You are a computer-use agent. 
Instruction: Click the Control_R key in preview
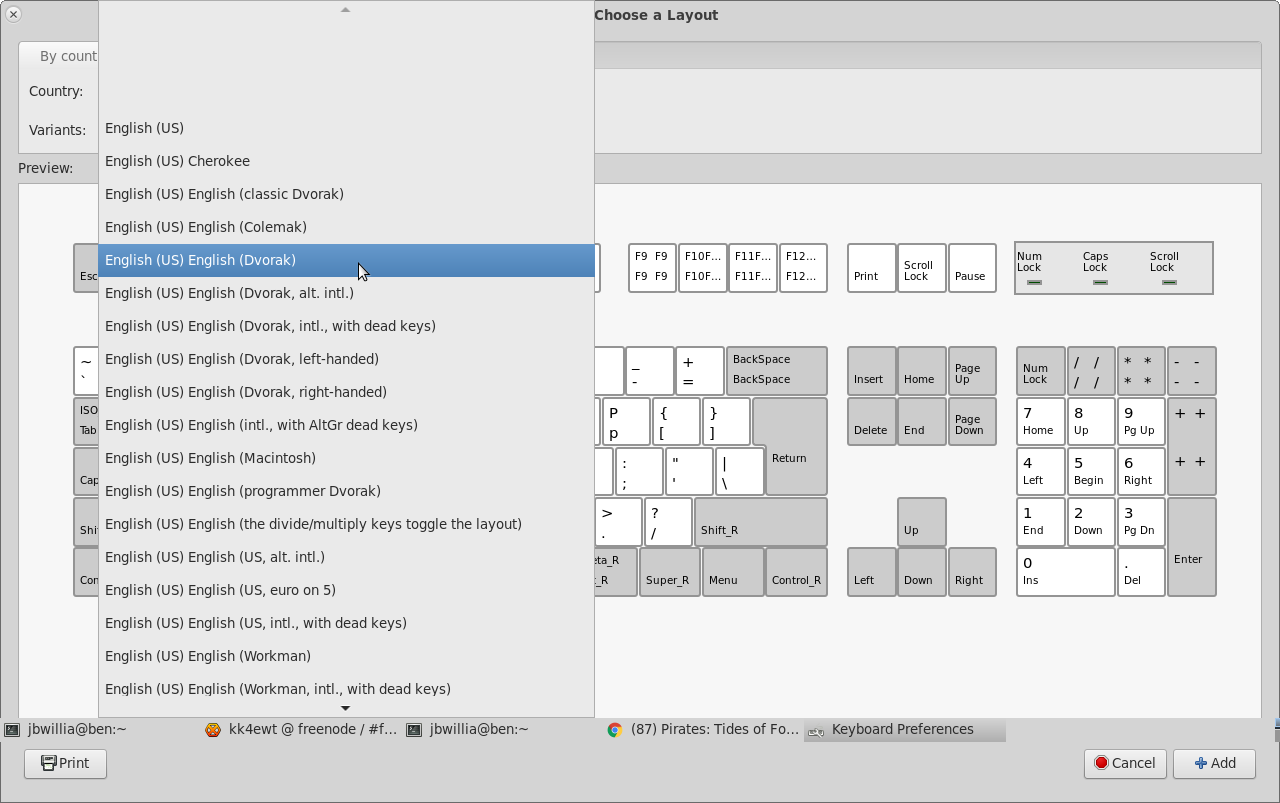797,572
